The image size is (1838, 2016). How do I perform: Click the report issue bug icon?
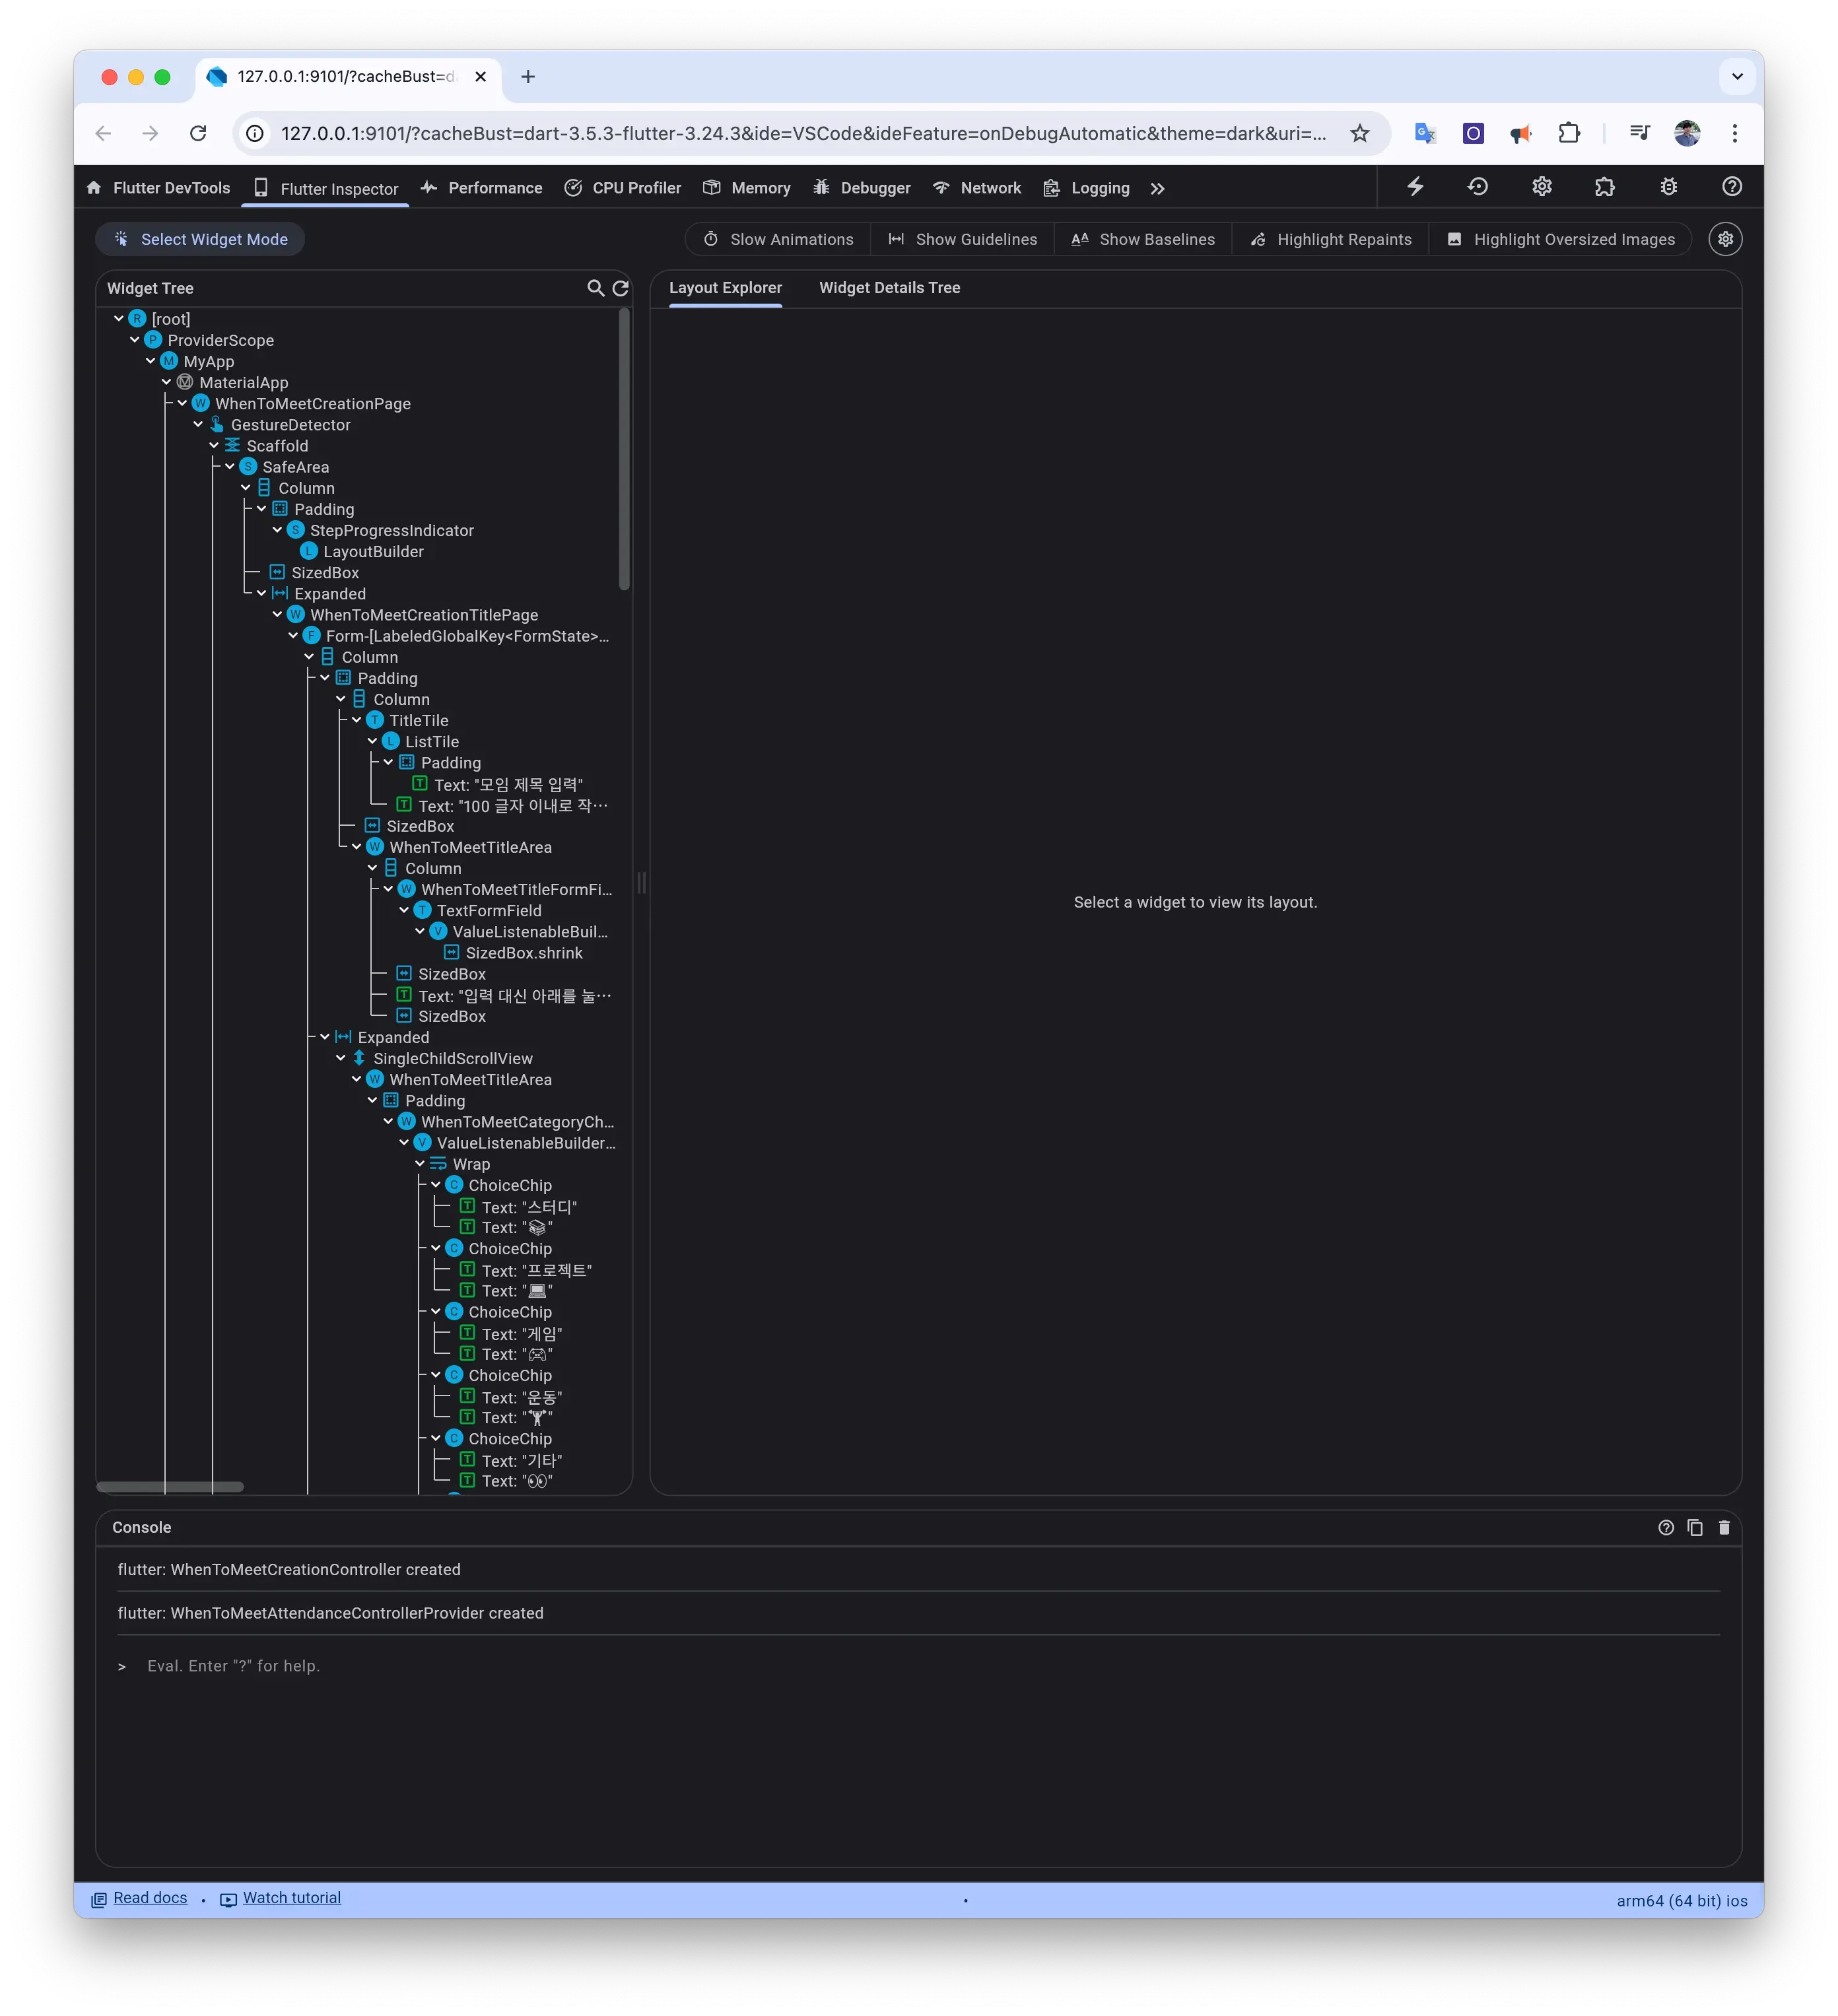1669,187
